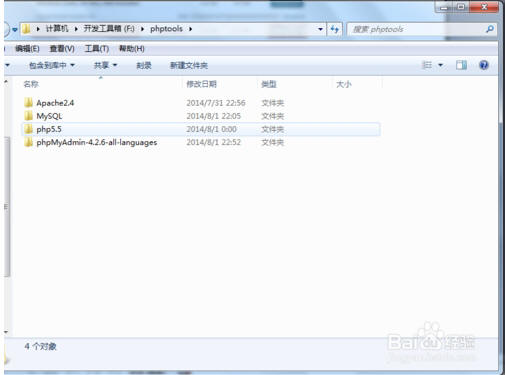Click 计算机 in the address breadcrumb
505x375 pixels.
point(57,29)
